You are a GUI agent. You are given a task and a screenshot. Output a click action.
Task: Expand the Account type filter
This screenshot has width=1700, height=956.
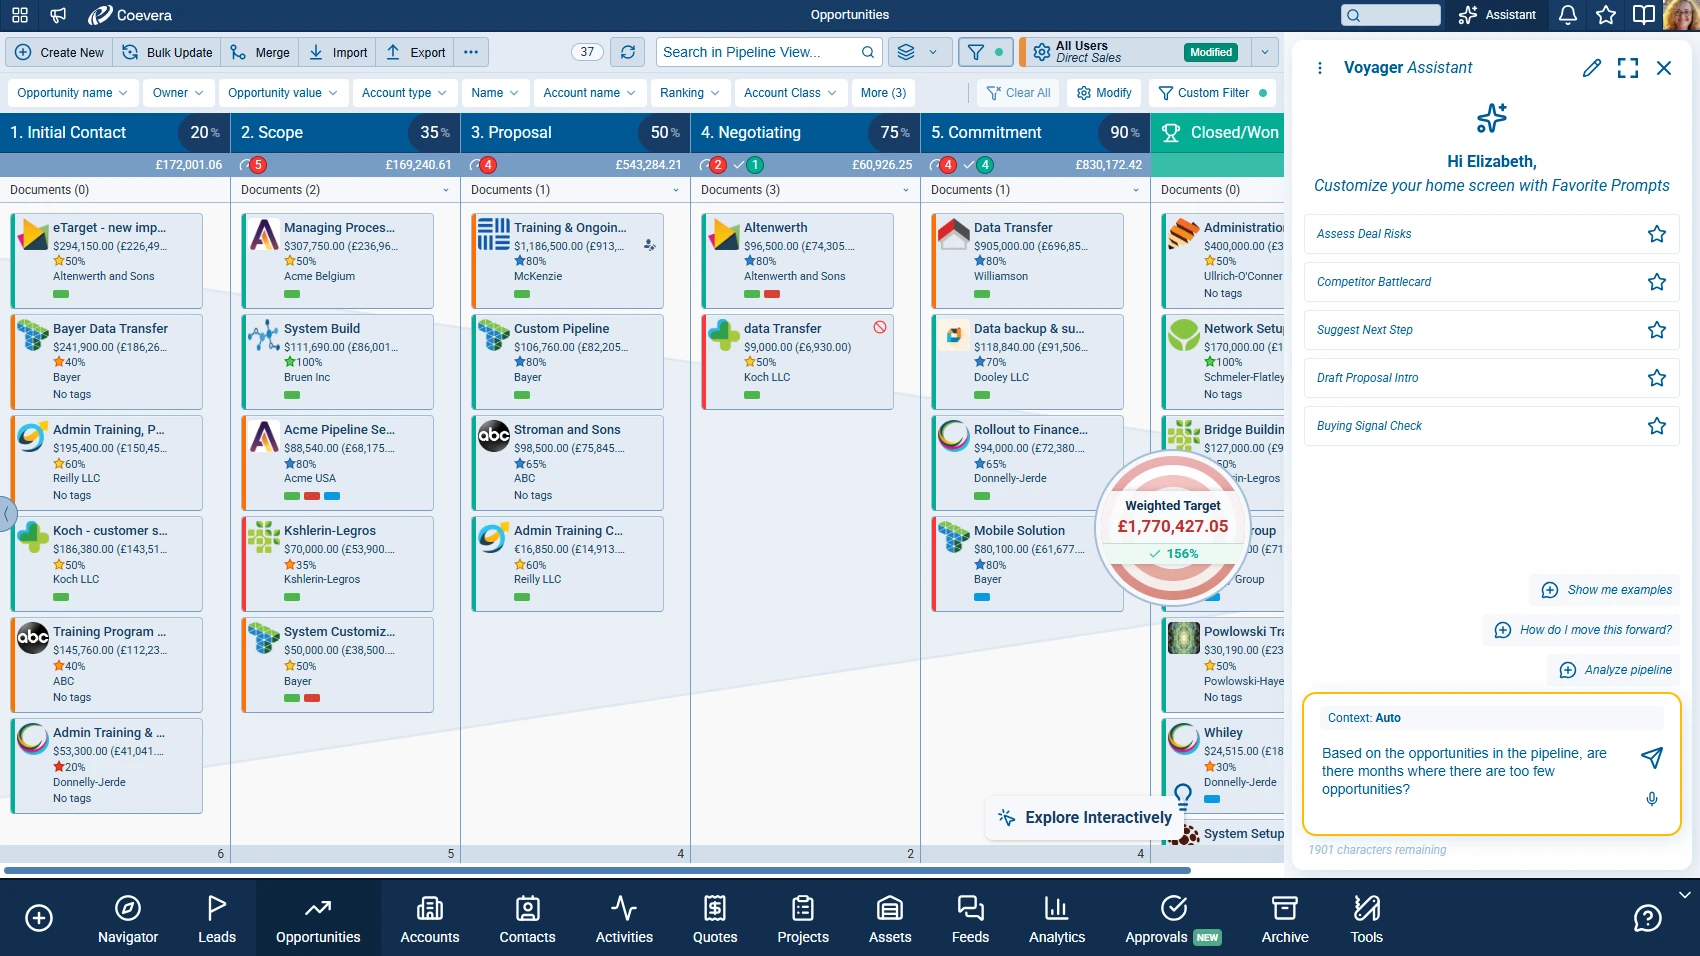[x=404, y=93]
